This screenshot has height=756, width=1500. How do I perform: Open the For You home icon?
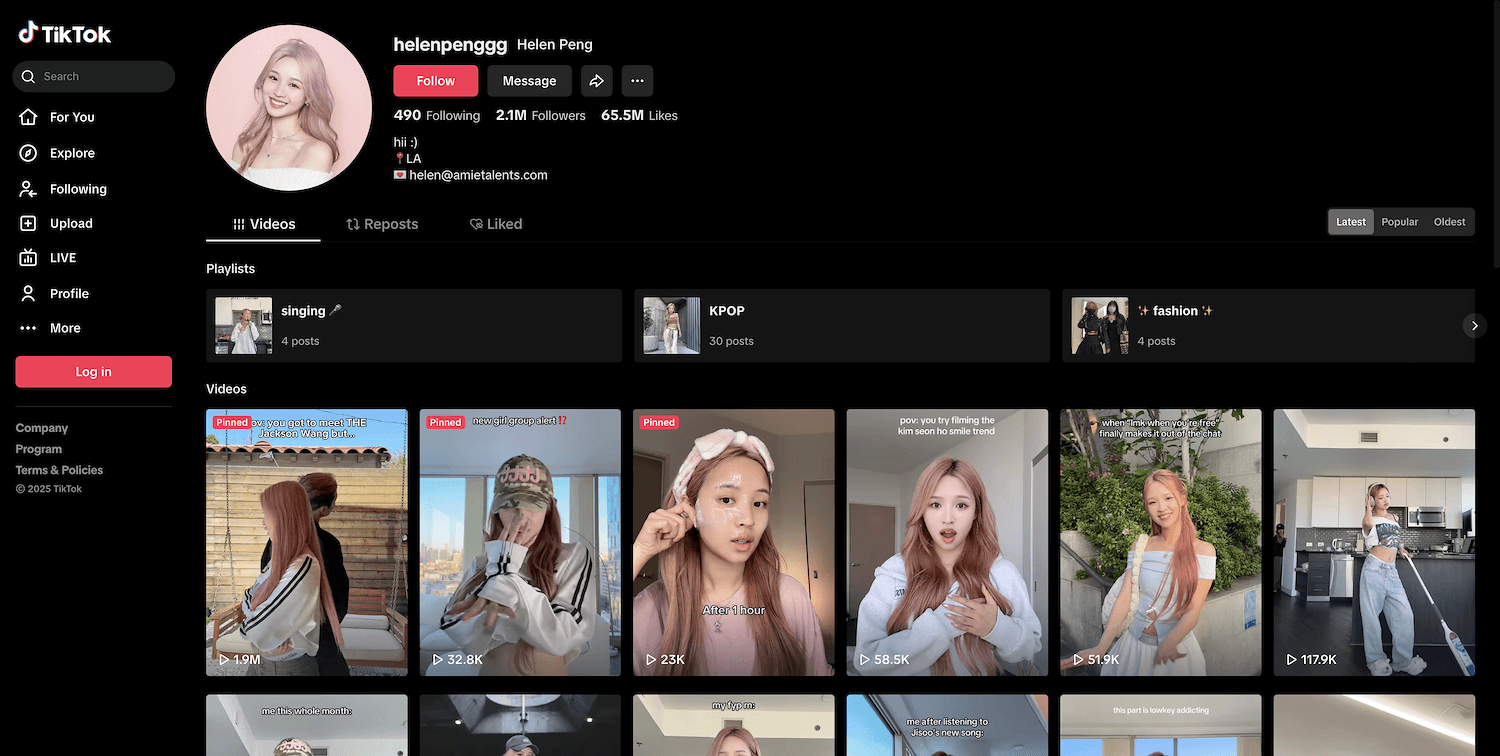29,117
